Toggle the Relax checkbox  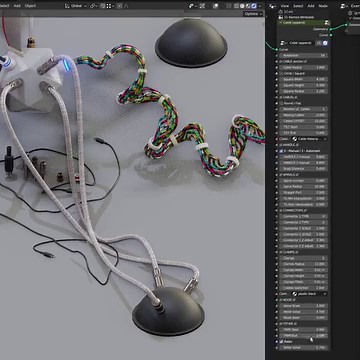(x=281, y=342)
